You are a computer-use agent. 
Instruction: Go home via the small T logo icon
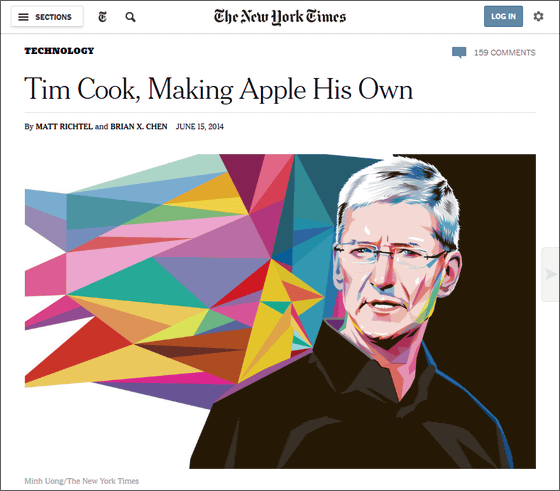tap(102, 17)
